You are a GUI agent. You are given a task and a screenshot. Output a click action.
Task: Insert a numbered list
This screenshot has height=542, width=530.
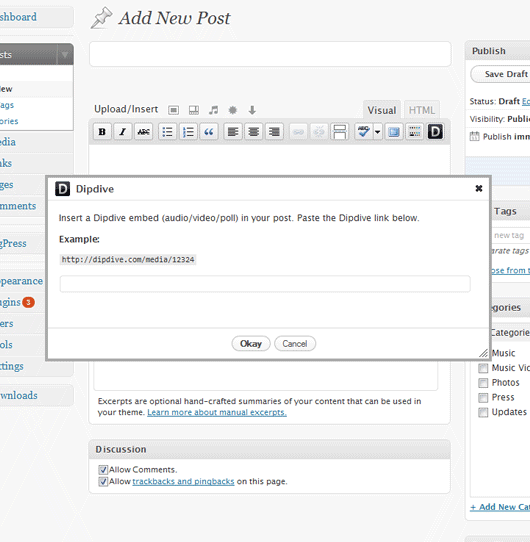[188, 132]
